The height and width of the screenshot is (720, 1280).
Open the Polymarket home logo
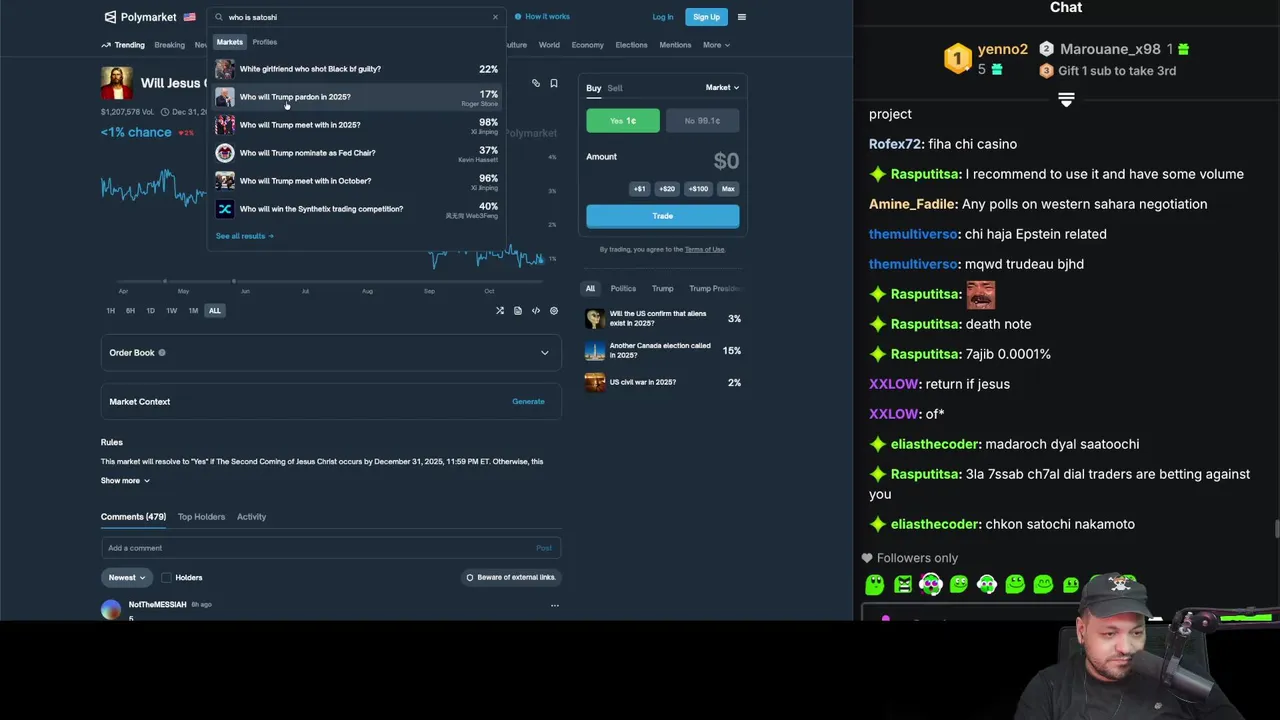140,17
